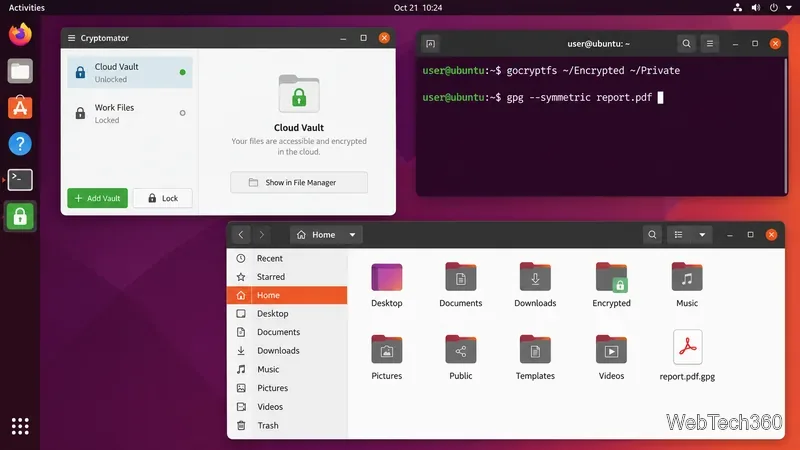Open clock Oct 21 10:24 menu
Screen dimensions: 800x450
(418, 8)
